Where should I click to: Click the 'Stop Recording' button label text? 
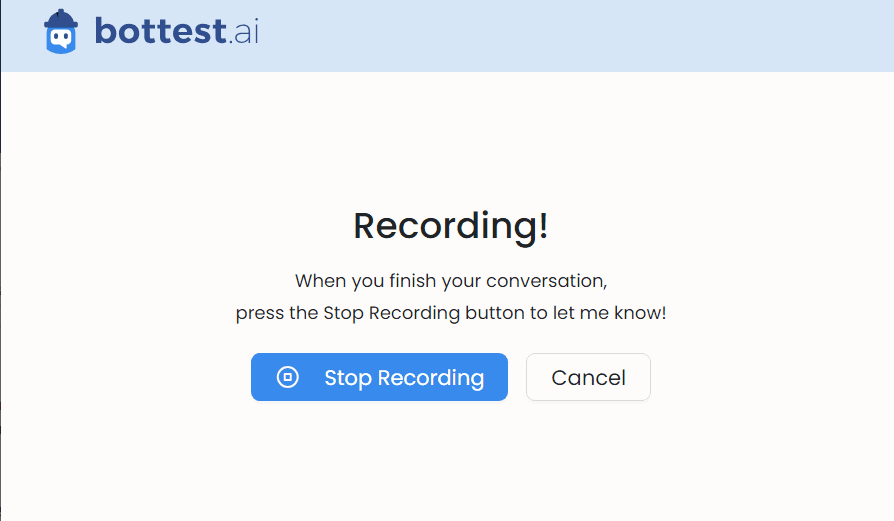404,378
